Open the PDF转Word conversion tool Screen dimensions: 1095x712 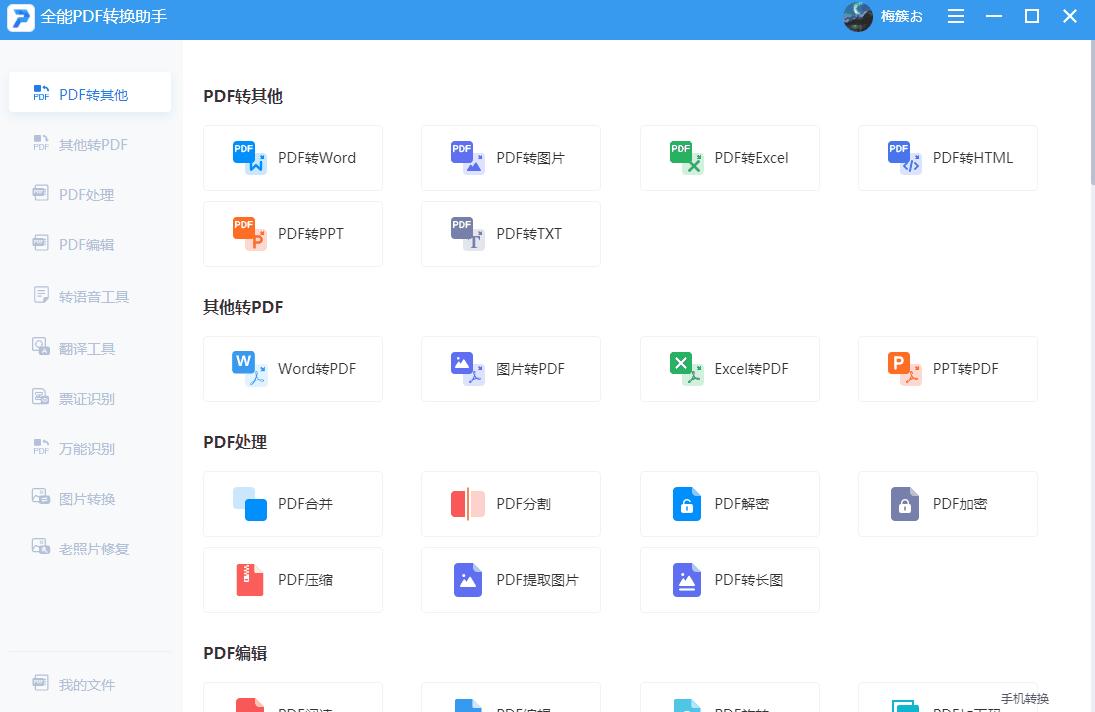point(292,157)
